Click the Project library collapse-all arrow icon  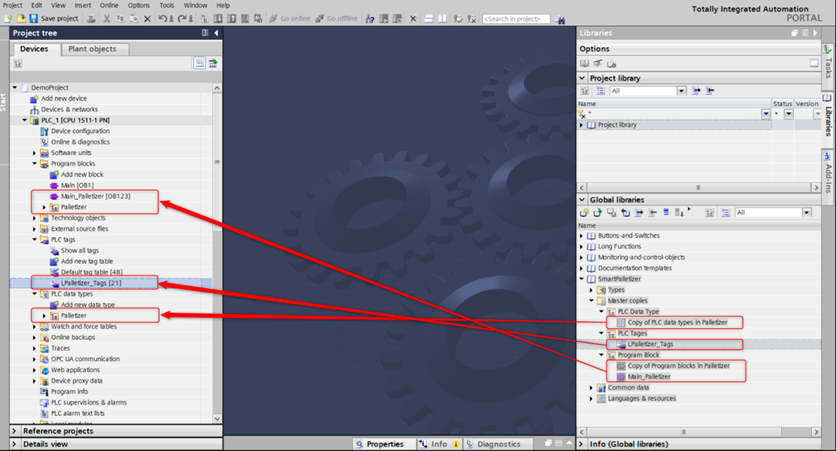tap(710, 91)
